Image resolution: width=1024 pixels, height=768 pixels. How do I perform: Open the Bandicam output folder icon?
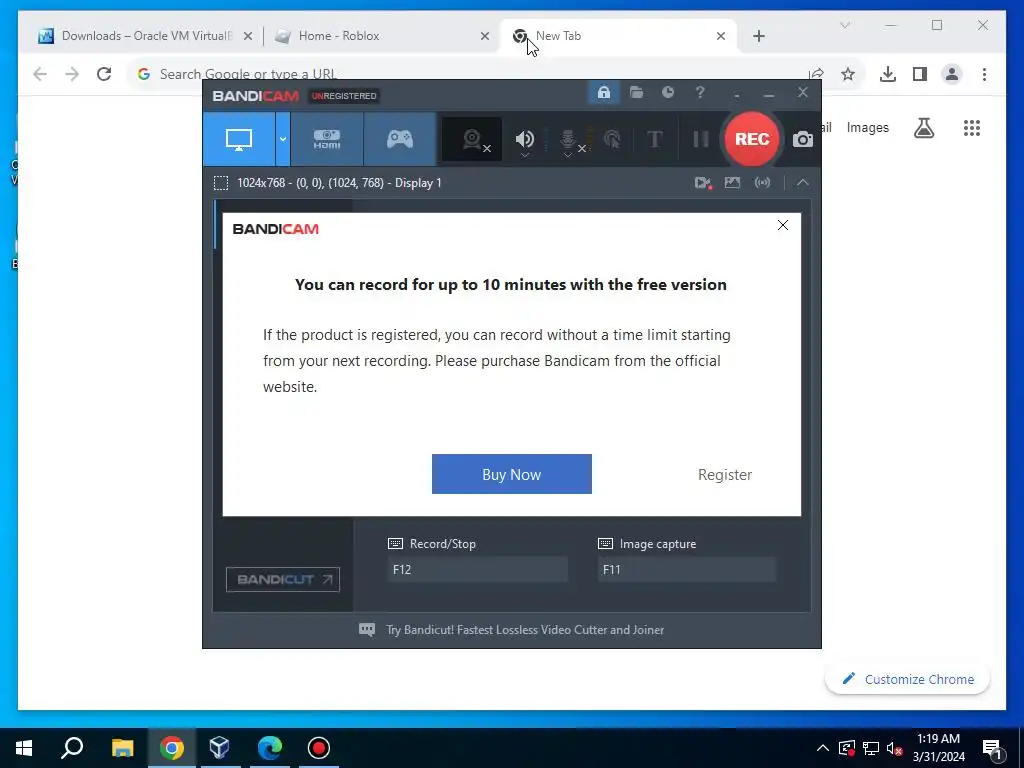(x=636, y=93)
